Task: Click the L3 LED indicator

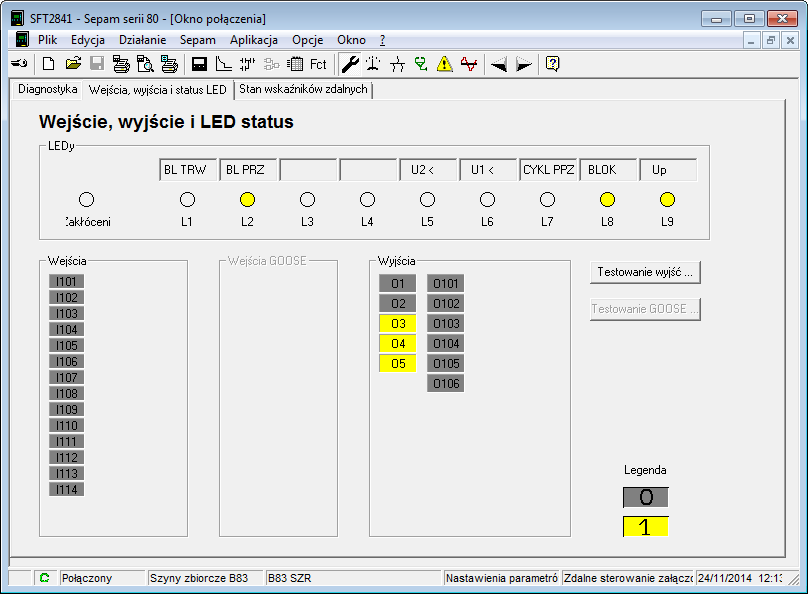Action: click(x=308, y=199)
